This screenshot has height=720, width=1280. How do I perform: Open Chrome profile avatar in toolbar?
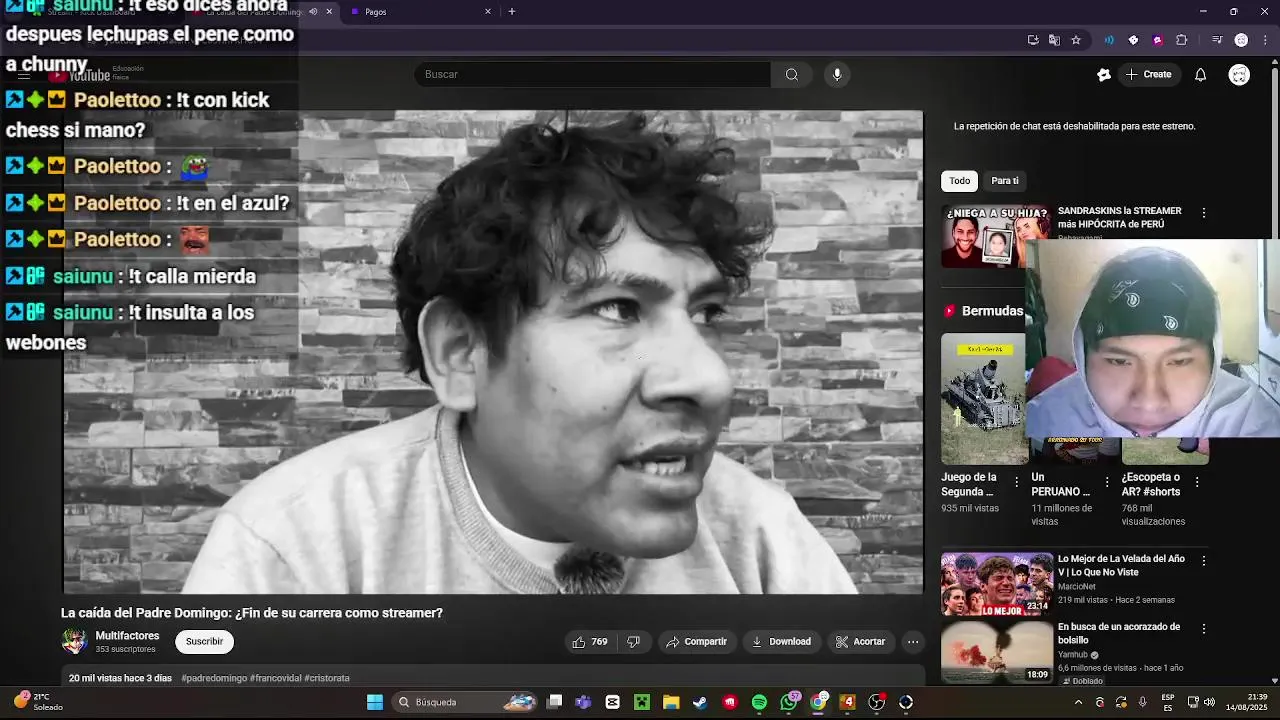pyautogui.click(x=1241, y=40)
